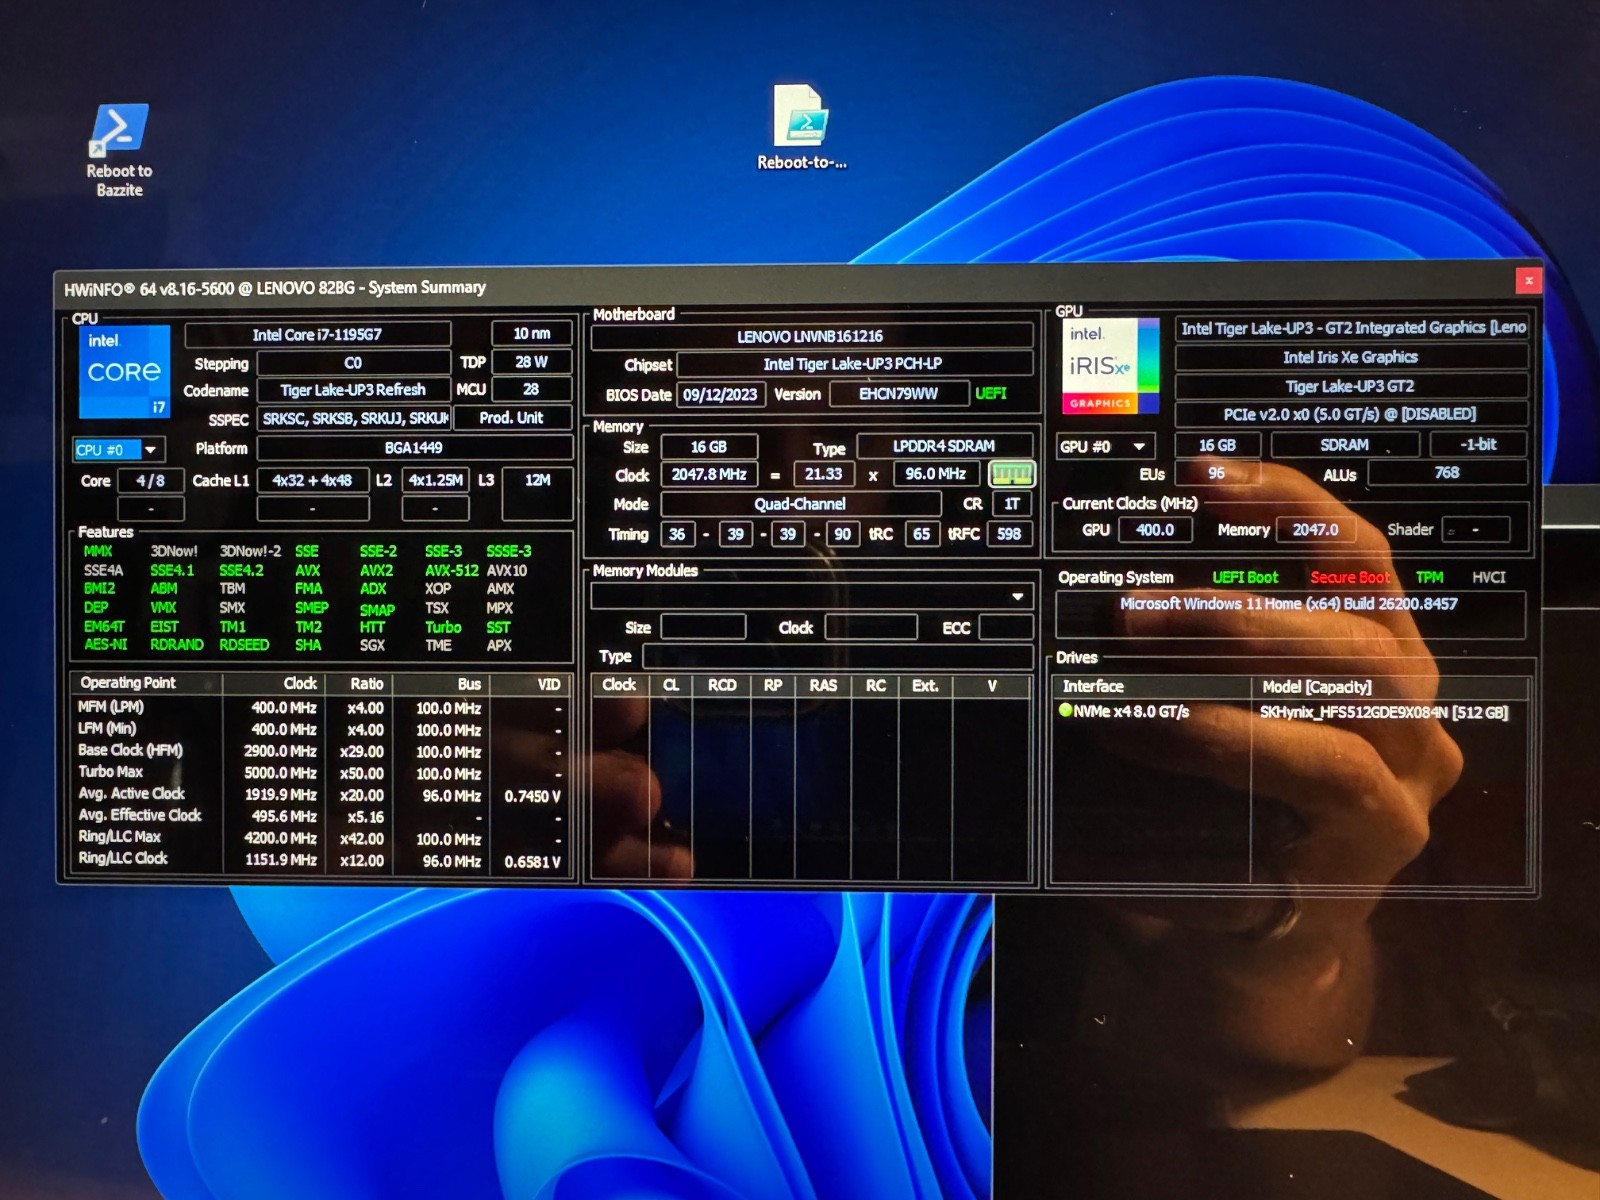Click the Intel Tiger Lake-UP3 PCH-LP chipset field
The width and height of the screenshot is (1600, 1200).
click(853, 364)
